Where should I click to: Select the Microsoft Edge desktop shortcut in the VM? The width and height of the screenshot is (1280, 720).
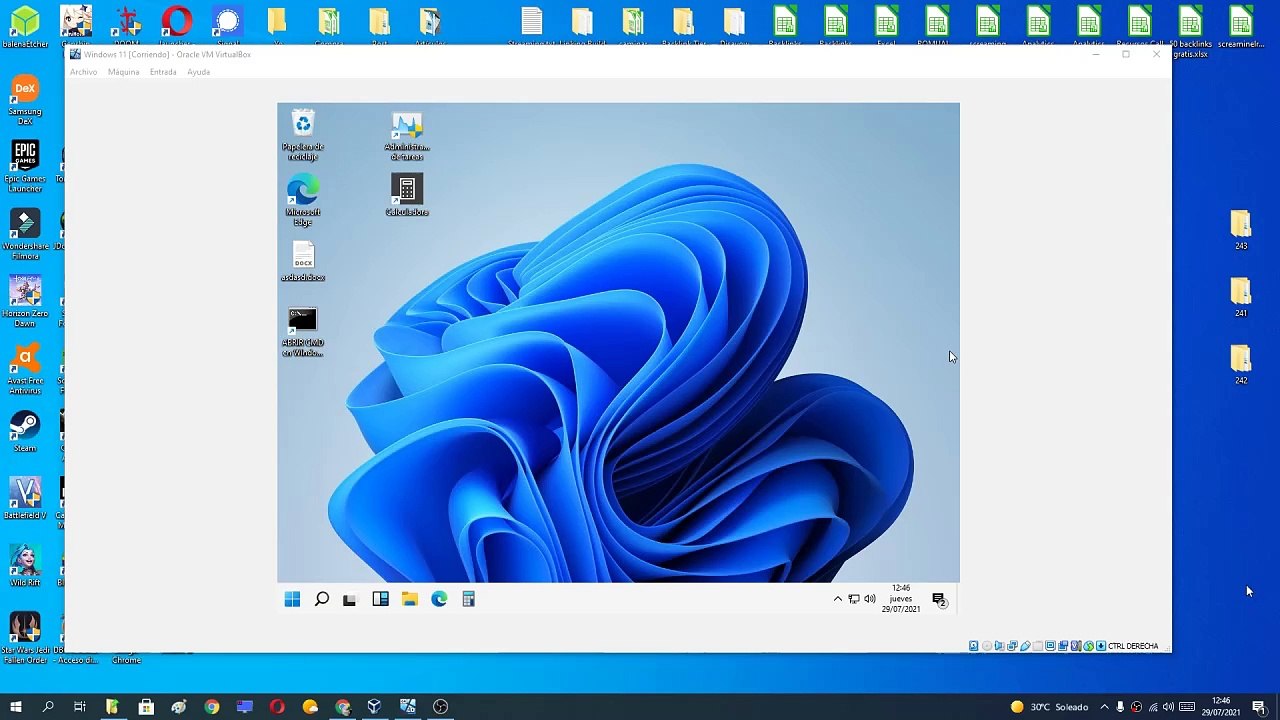303,201
